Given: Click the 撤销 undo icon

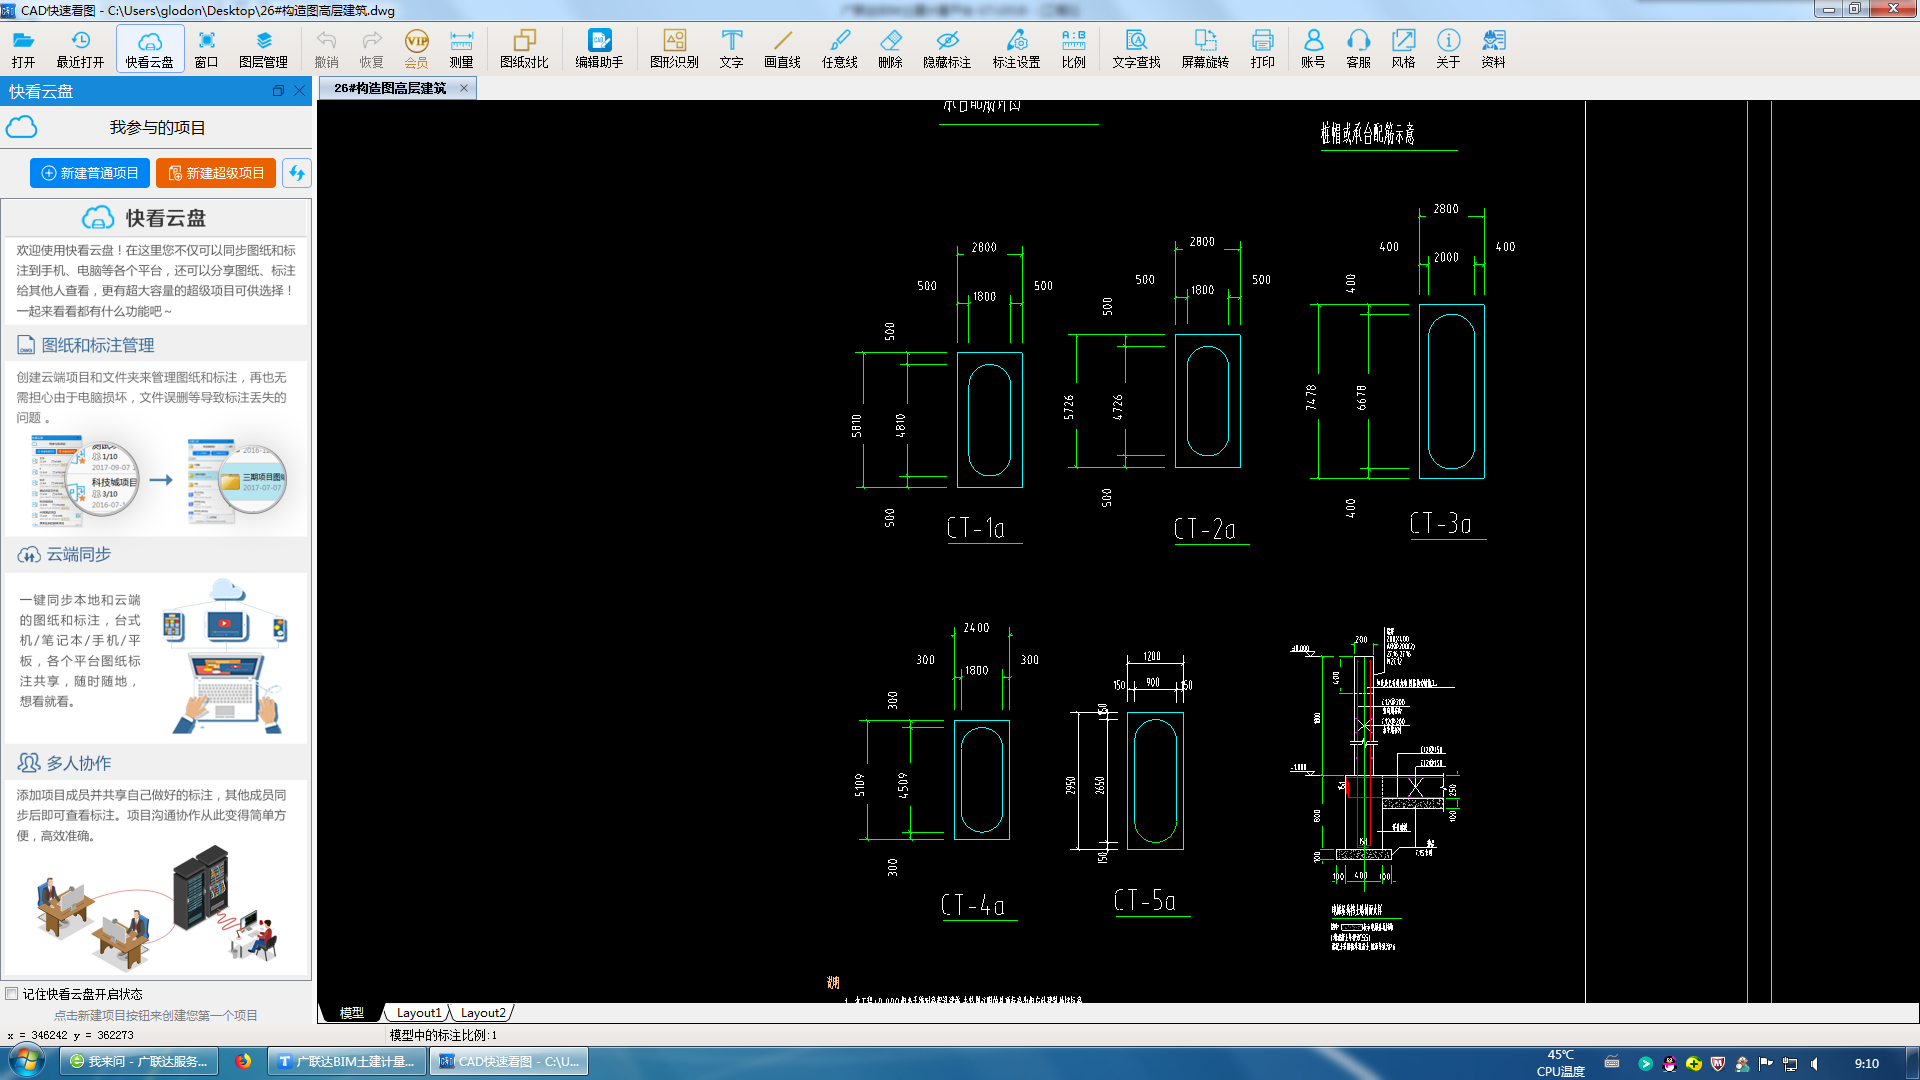Looking at the screenshot, I should point(326,48).
